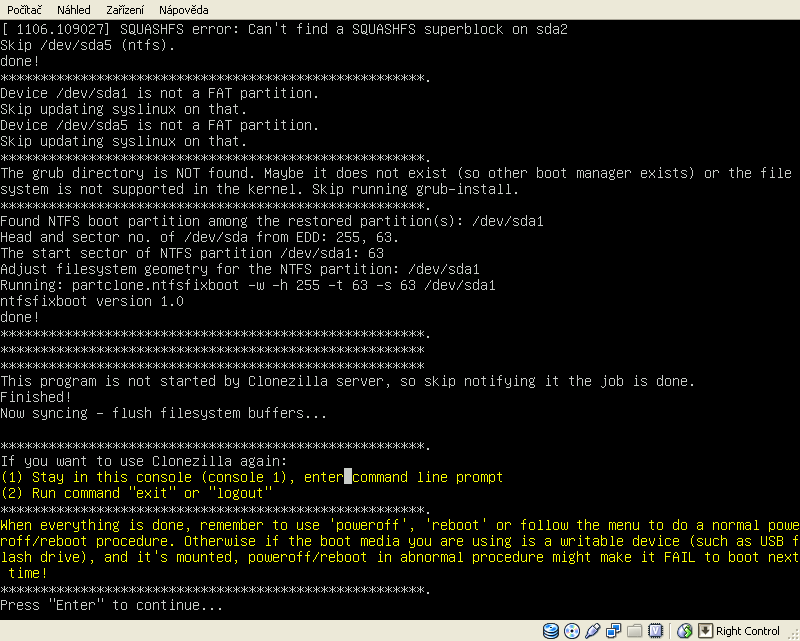Click the shared folders status icon
The width and height of the screenshot is (800, 641).
click(x=633, y=631)
